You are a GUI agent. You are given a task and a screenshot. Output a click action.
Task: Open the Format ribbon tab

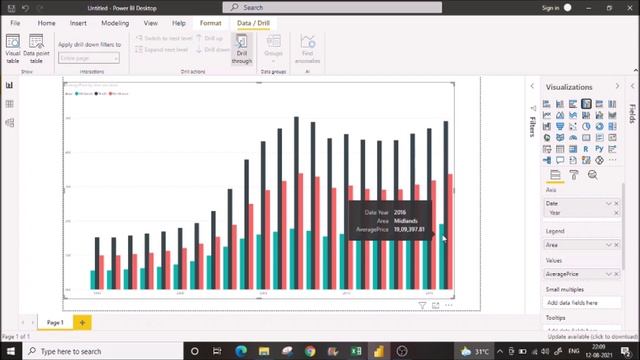pyautogui.click(x=211, y=23)
